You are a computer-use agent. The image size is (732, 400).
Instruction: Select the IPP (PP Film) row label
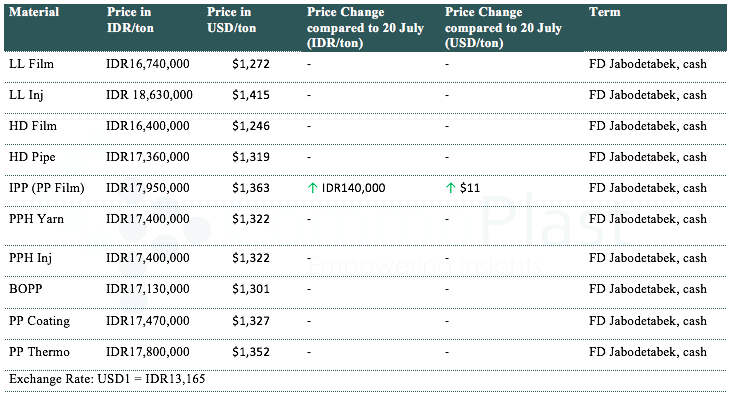(46, 188)
